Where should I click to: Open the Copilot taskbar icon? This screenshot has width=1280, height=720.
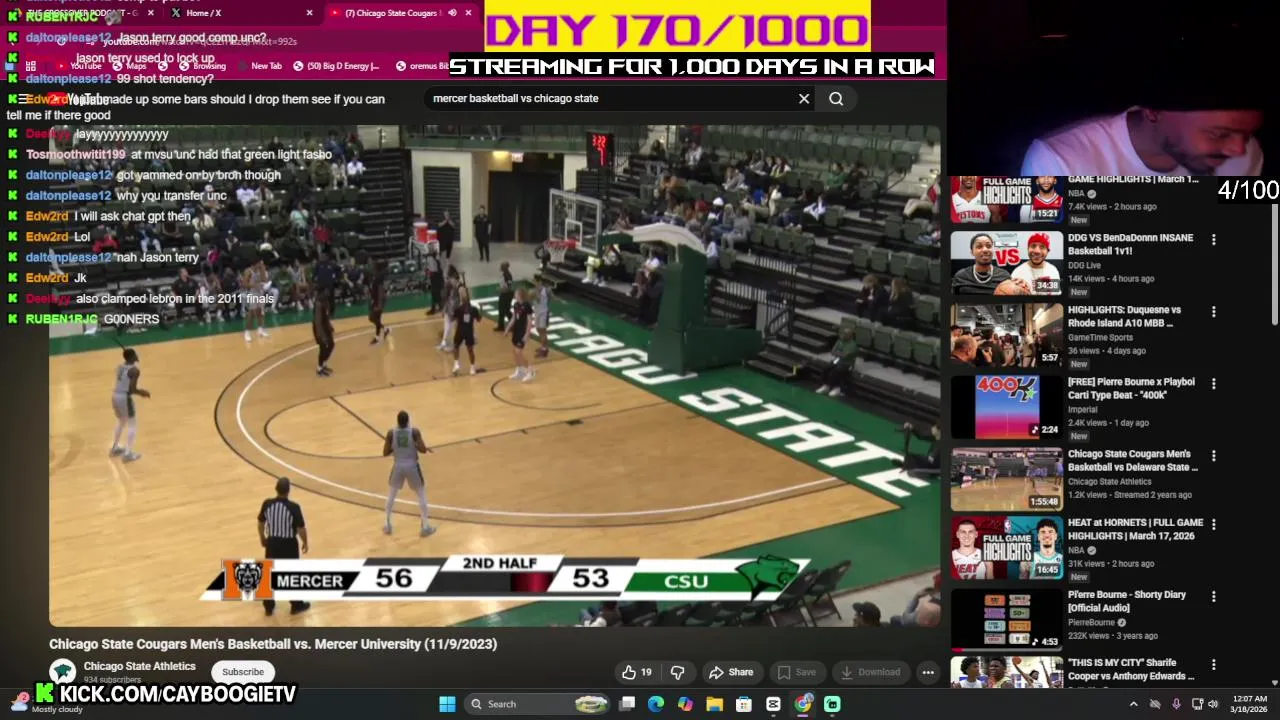685,704
